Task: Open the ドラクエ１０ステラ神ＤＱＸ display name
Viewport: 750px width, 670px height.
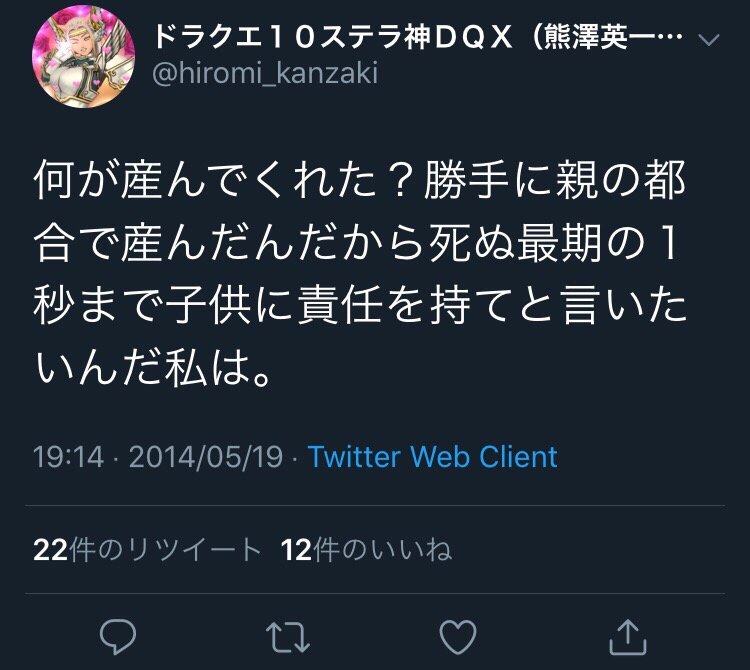Action: [x=333, y=37]
